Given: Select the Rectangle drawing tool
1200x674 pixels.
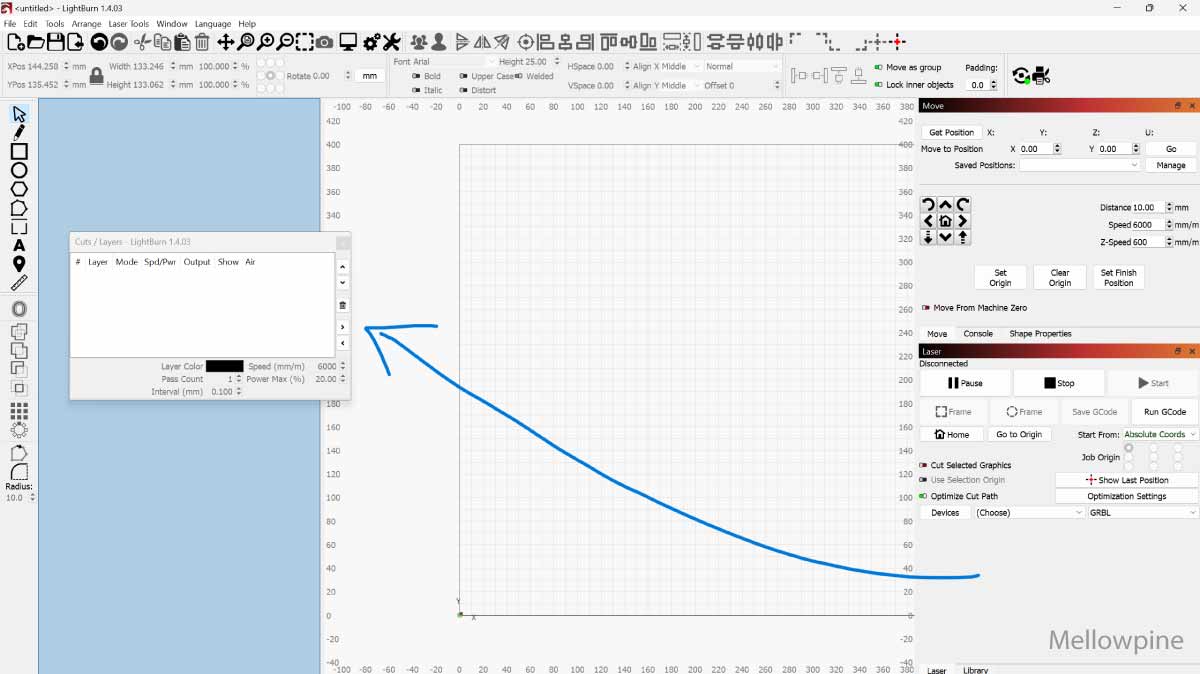Looking at the screenshot, I should tap(19, 151).
